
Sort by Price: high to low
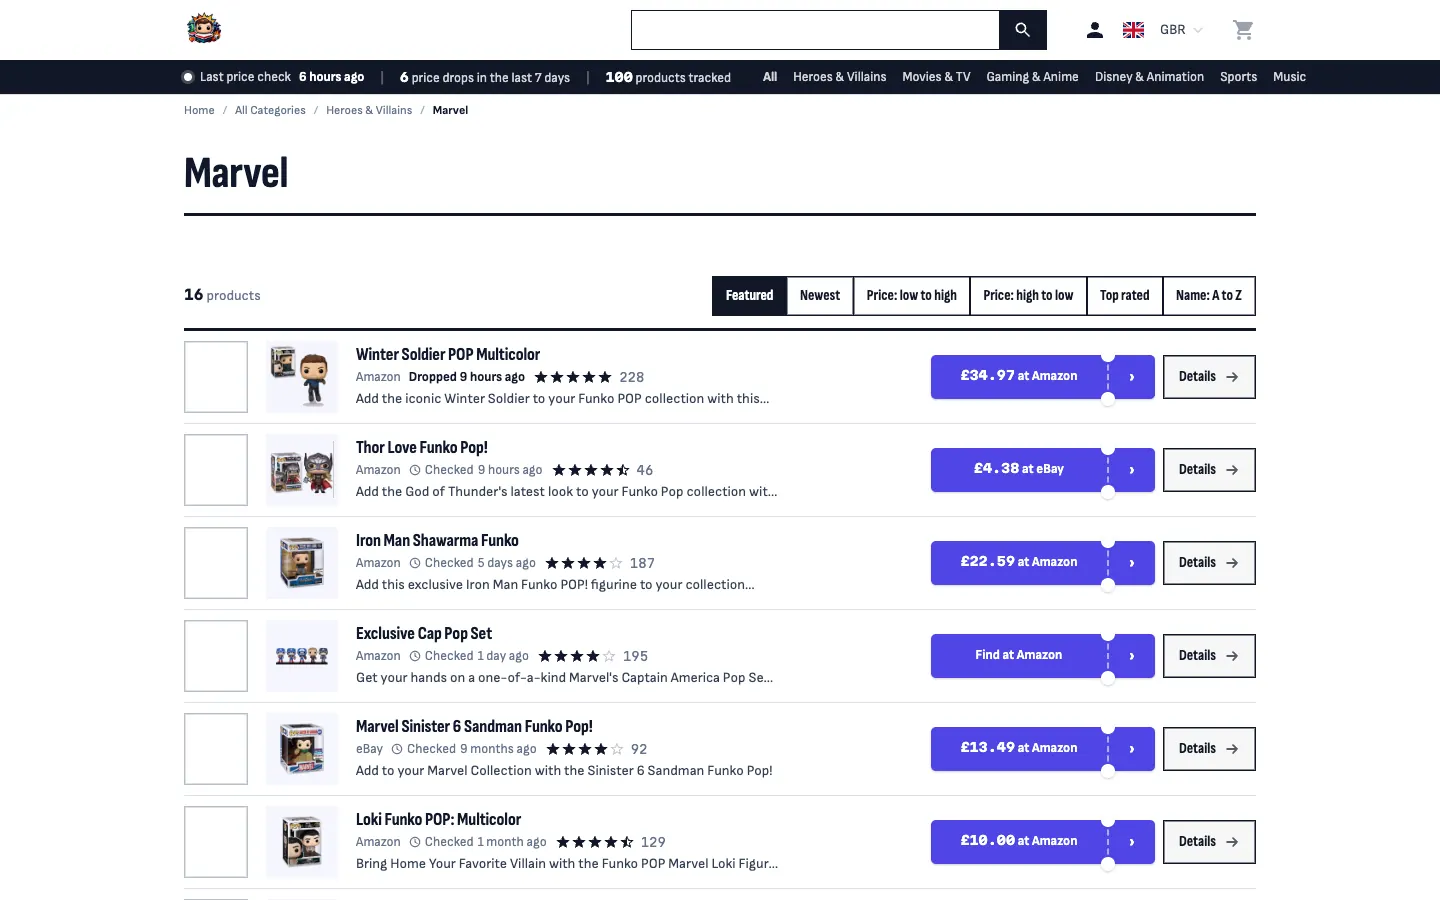pos(1028,296)
